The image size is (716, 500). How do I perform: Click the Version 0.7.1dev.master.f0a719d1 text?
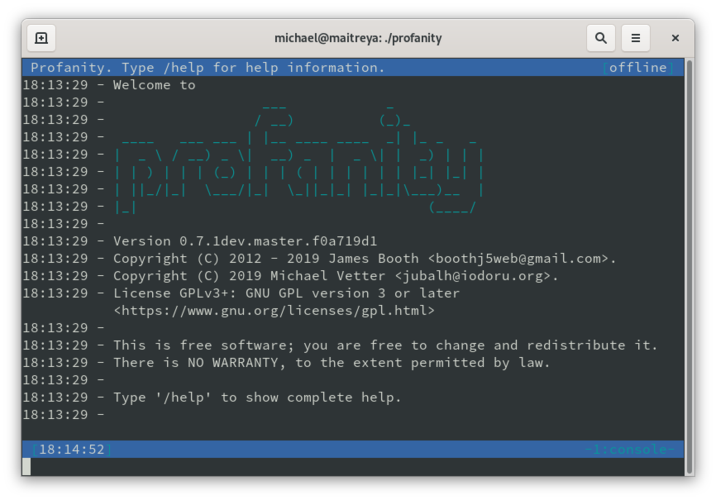pyautogui.click(x=245, y=241)
